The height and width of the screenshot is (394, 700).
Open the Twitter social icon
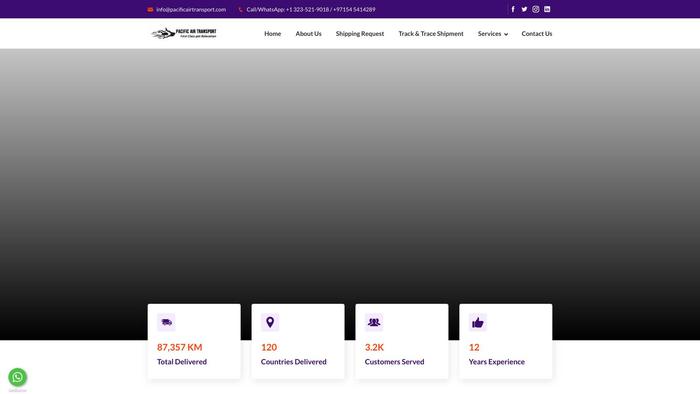524,9
